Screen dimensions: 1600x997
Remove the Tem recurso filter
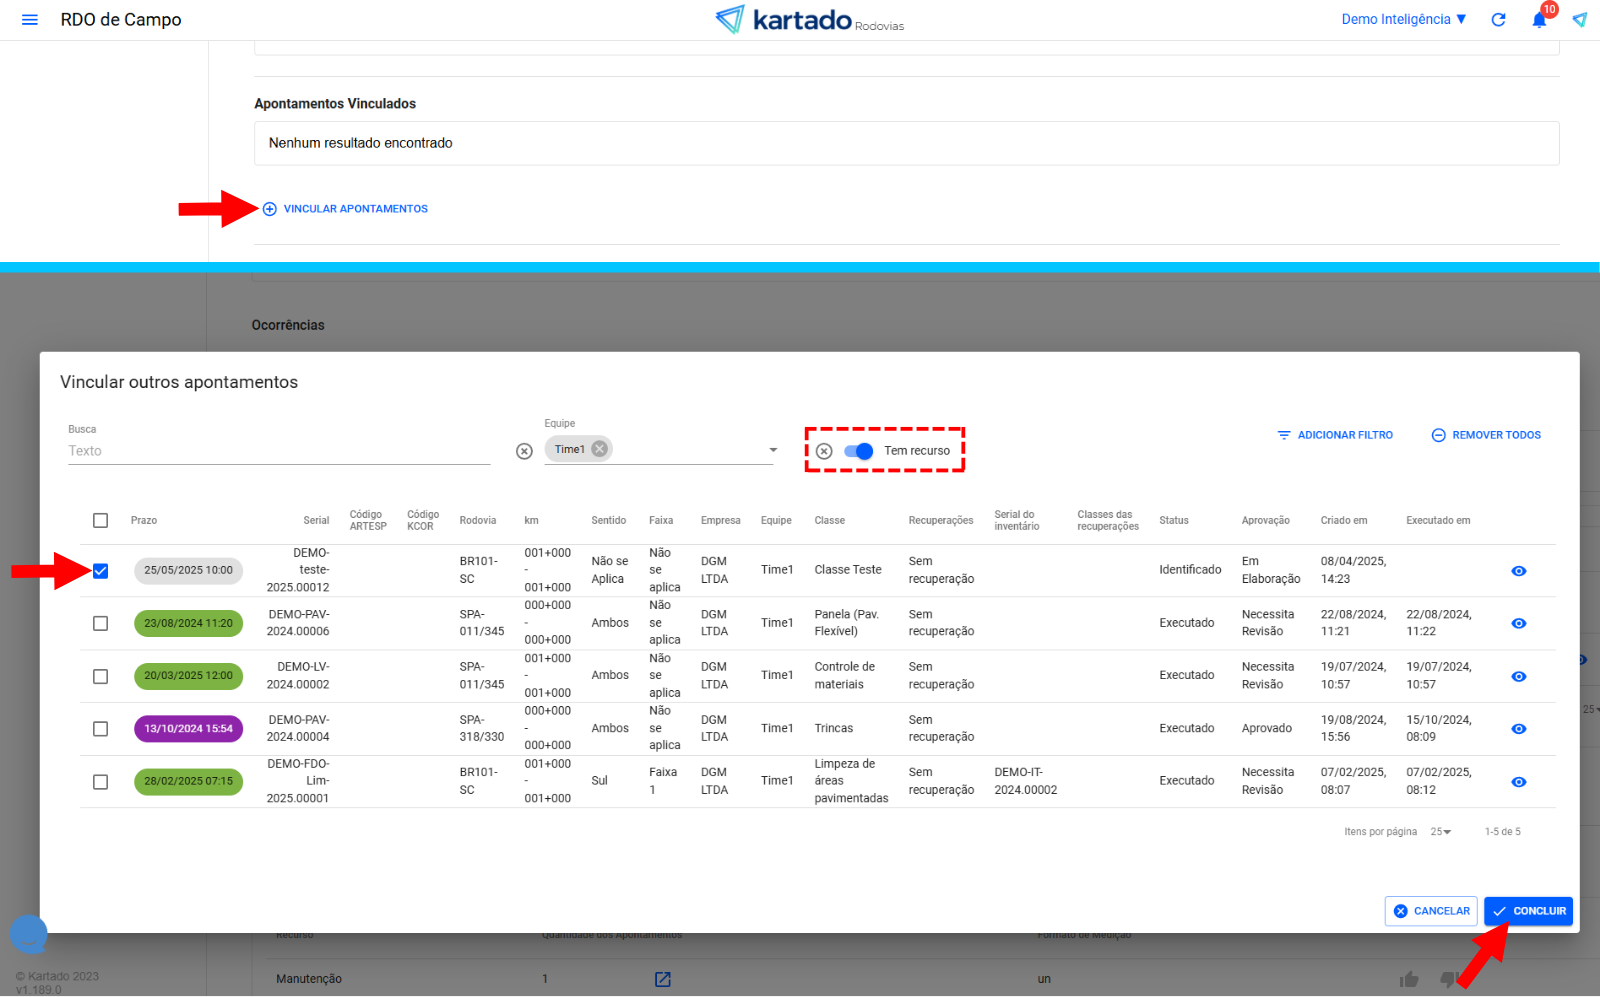point(824,451)
